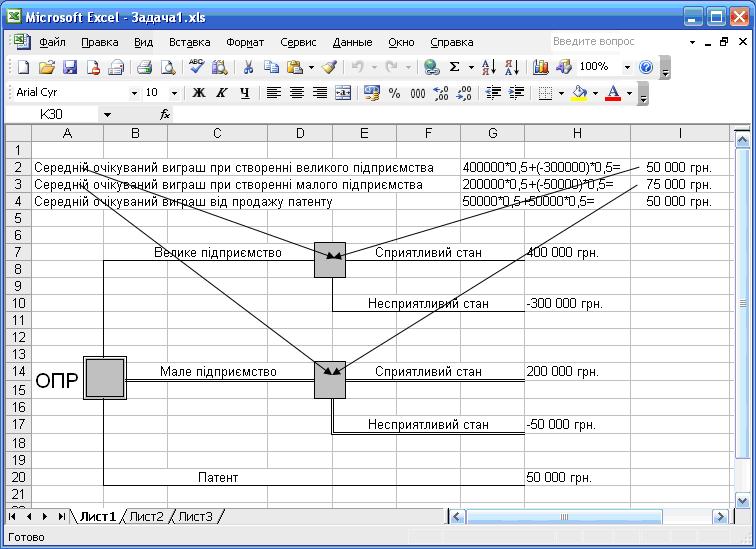Open the Print Preview tool
Image resolution: width=756 pixels, height=549 pixels.
[168, 67]
